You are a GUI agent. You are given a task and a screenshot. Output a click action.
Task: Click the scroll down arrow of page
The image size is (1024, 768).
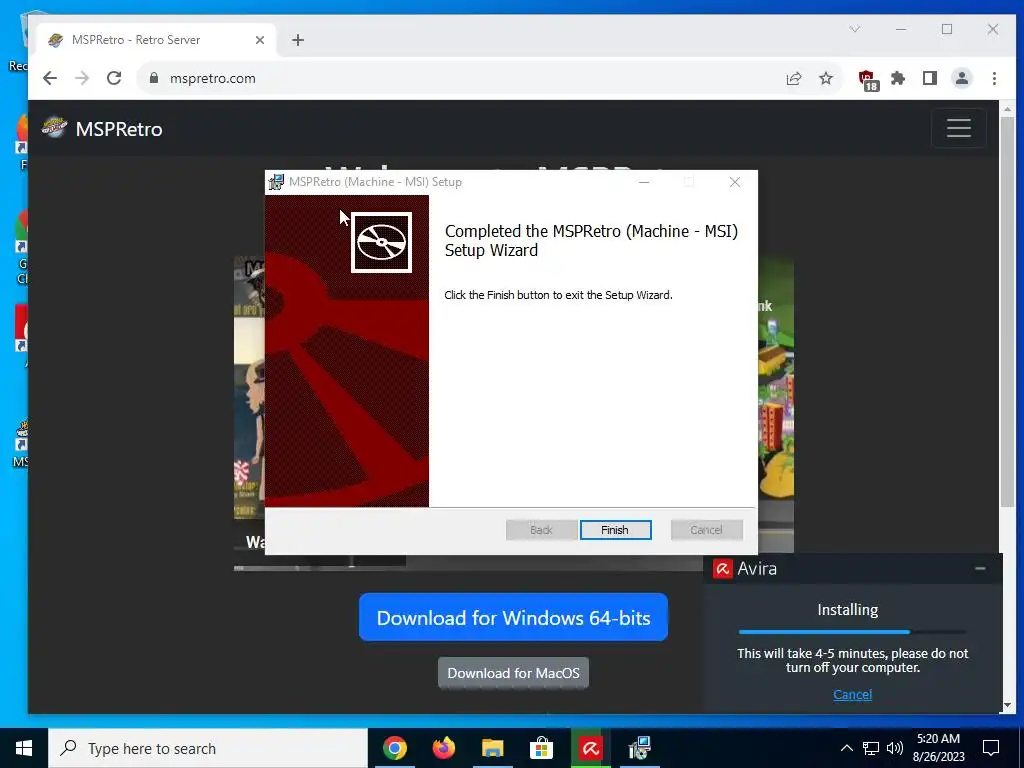click(1007, 706)
